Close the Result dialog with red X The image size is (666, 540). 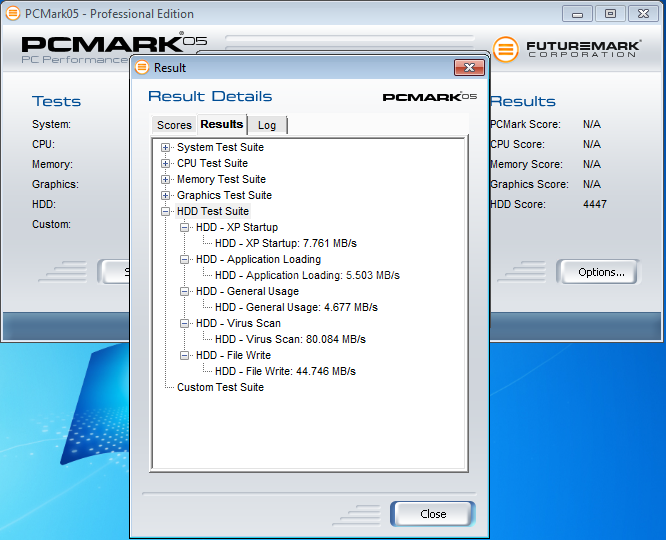[x=469, y=68]
